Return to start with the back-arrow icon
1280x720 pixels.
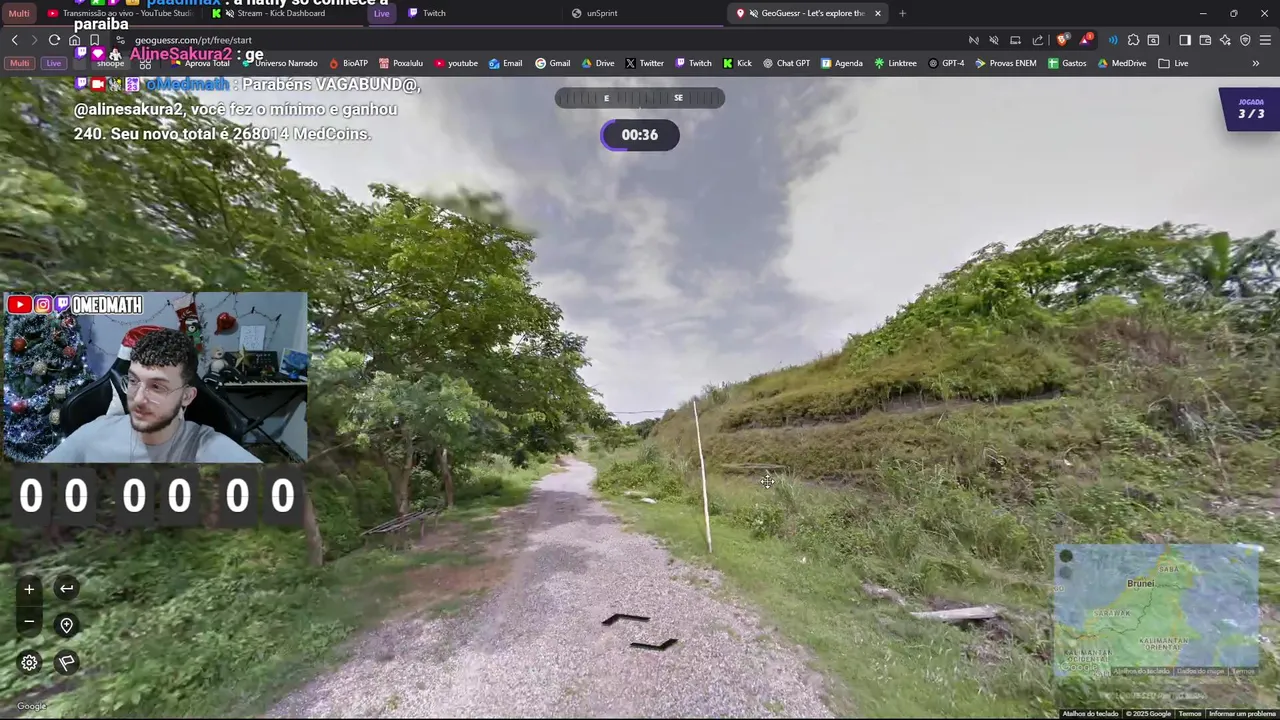pos(66,589)
